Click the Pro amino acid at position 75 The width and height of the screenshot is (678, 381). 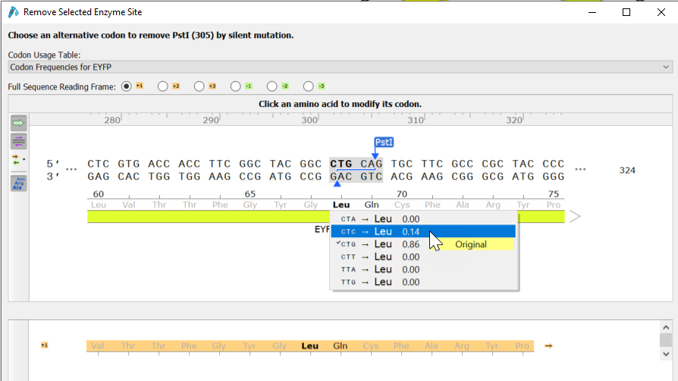click(x=553, y=205)
